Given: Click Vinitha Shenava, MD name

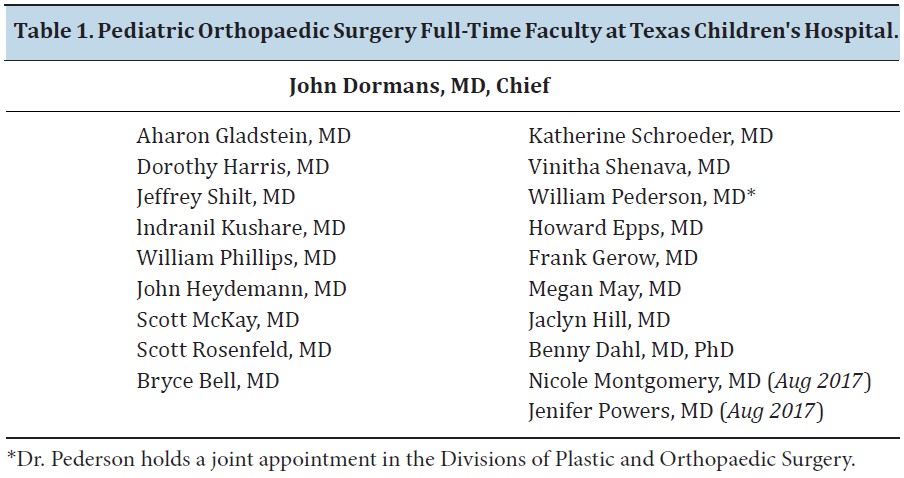Looking at the screenshot, I should point(629,167).
